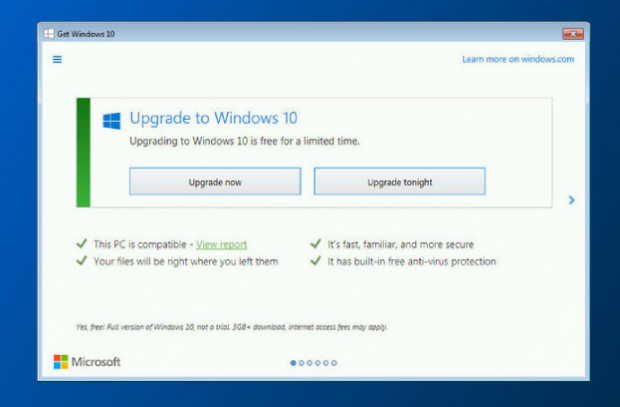
Task: Open the hamburger menu icon
Action: (57, 59)
